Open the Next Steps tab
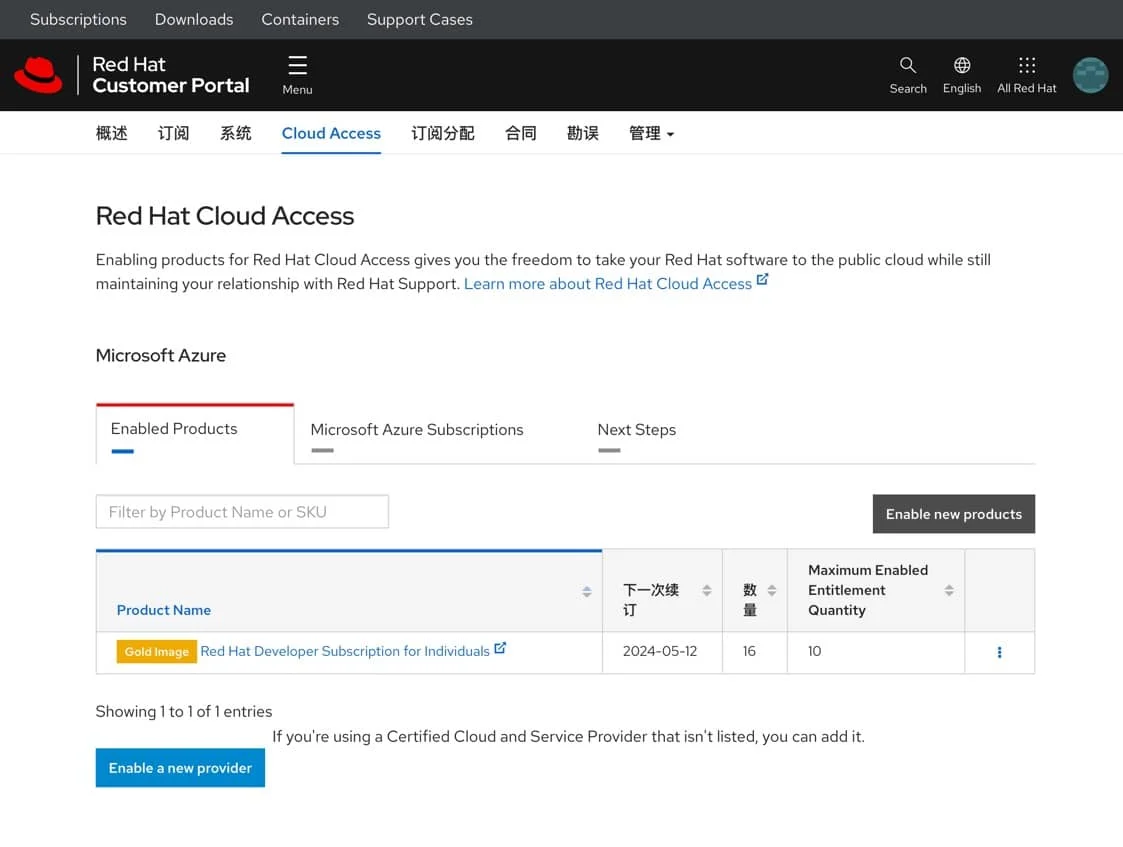The image size is (1123, 847). 636,429
